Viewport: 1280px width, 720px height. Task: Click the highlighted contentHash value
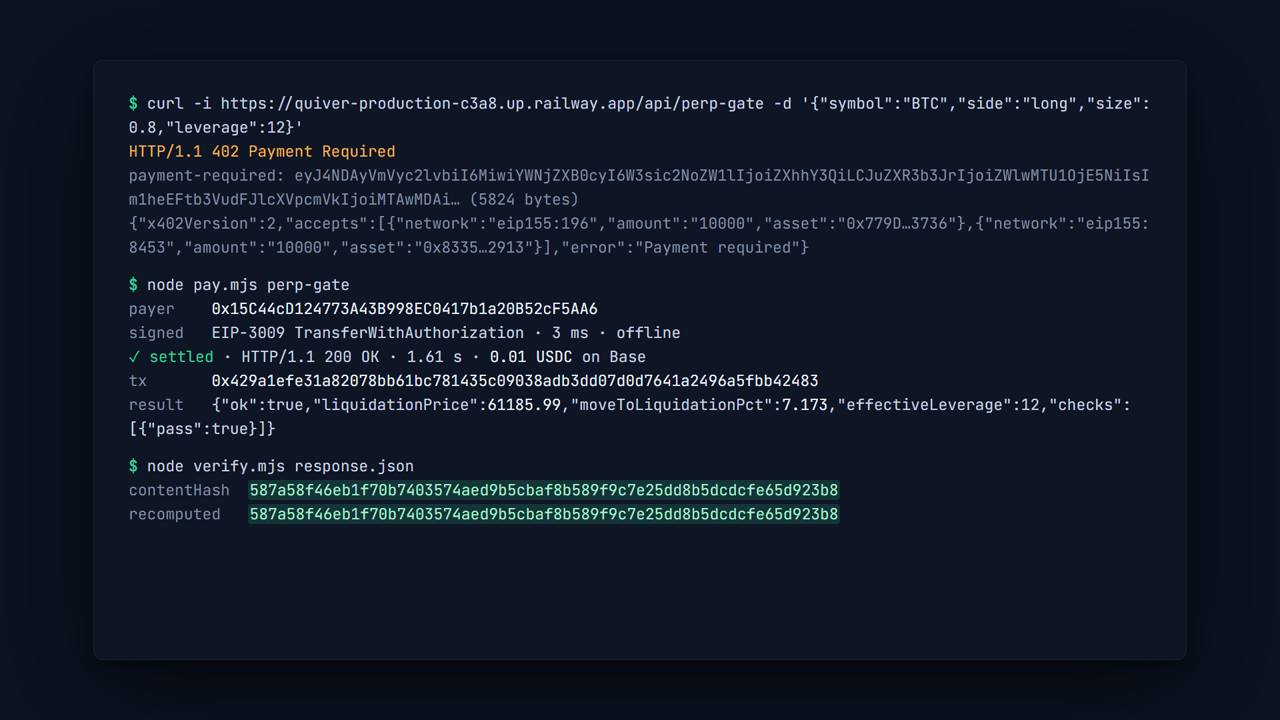[544, 490]
